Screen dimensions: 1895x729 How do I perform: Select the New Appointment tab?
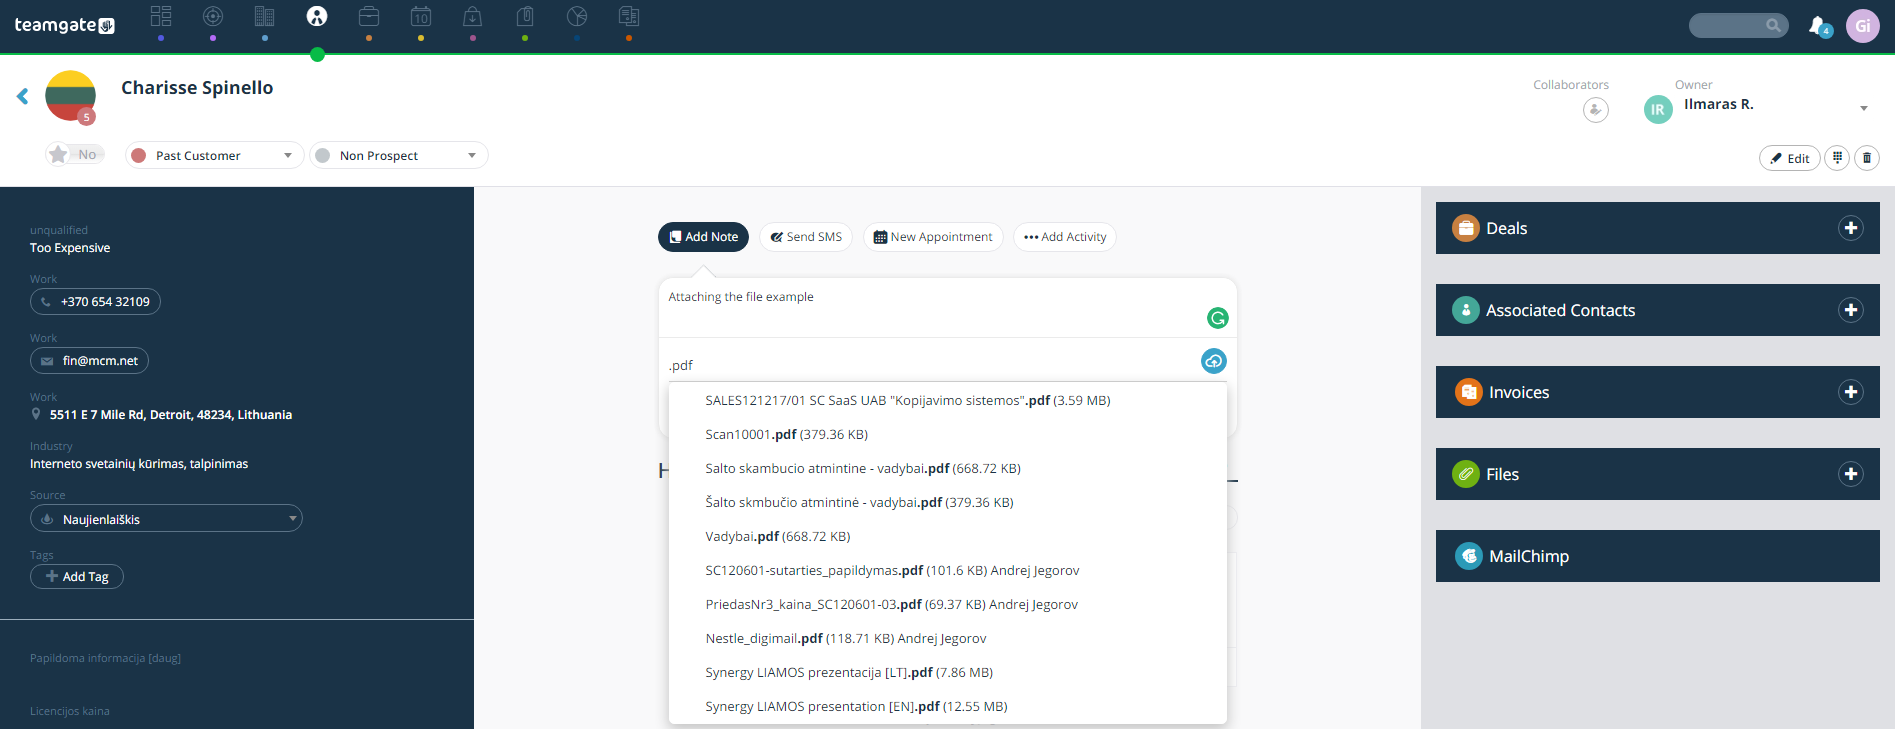[x=933, y=237]
